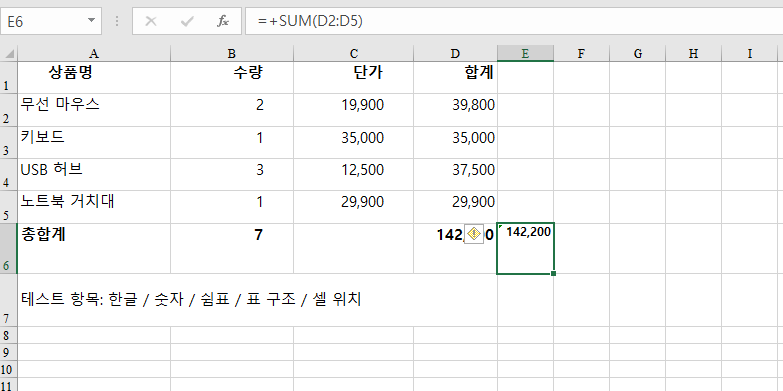Click 키보드 subtotal 35,000 in column D

(455, 142)
